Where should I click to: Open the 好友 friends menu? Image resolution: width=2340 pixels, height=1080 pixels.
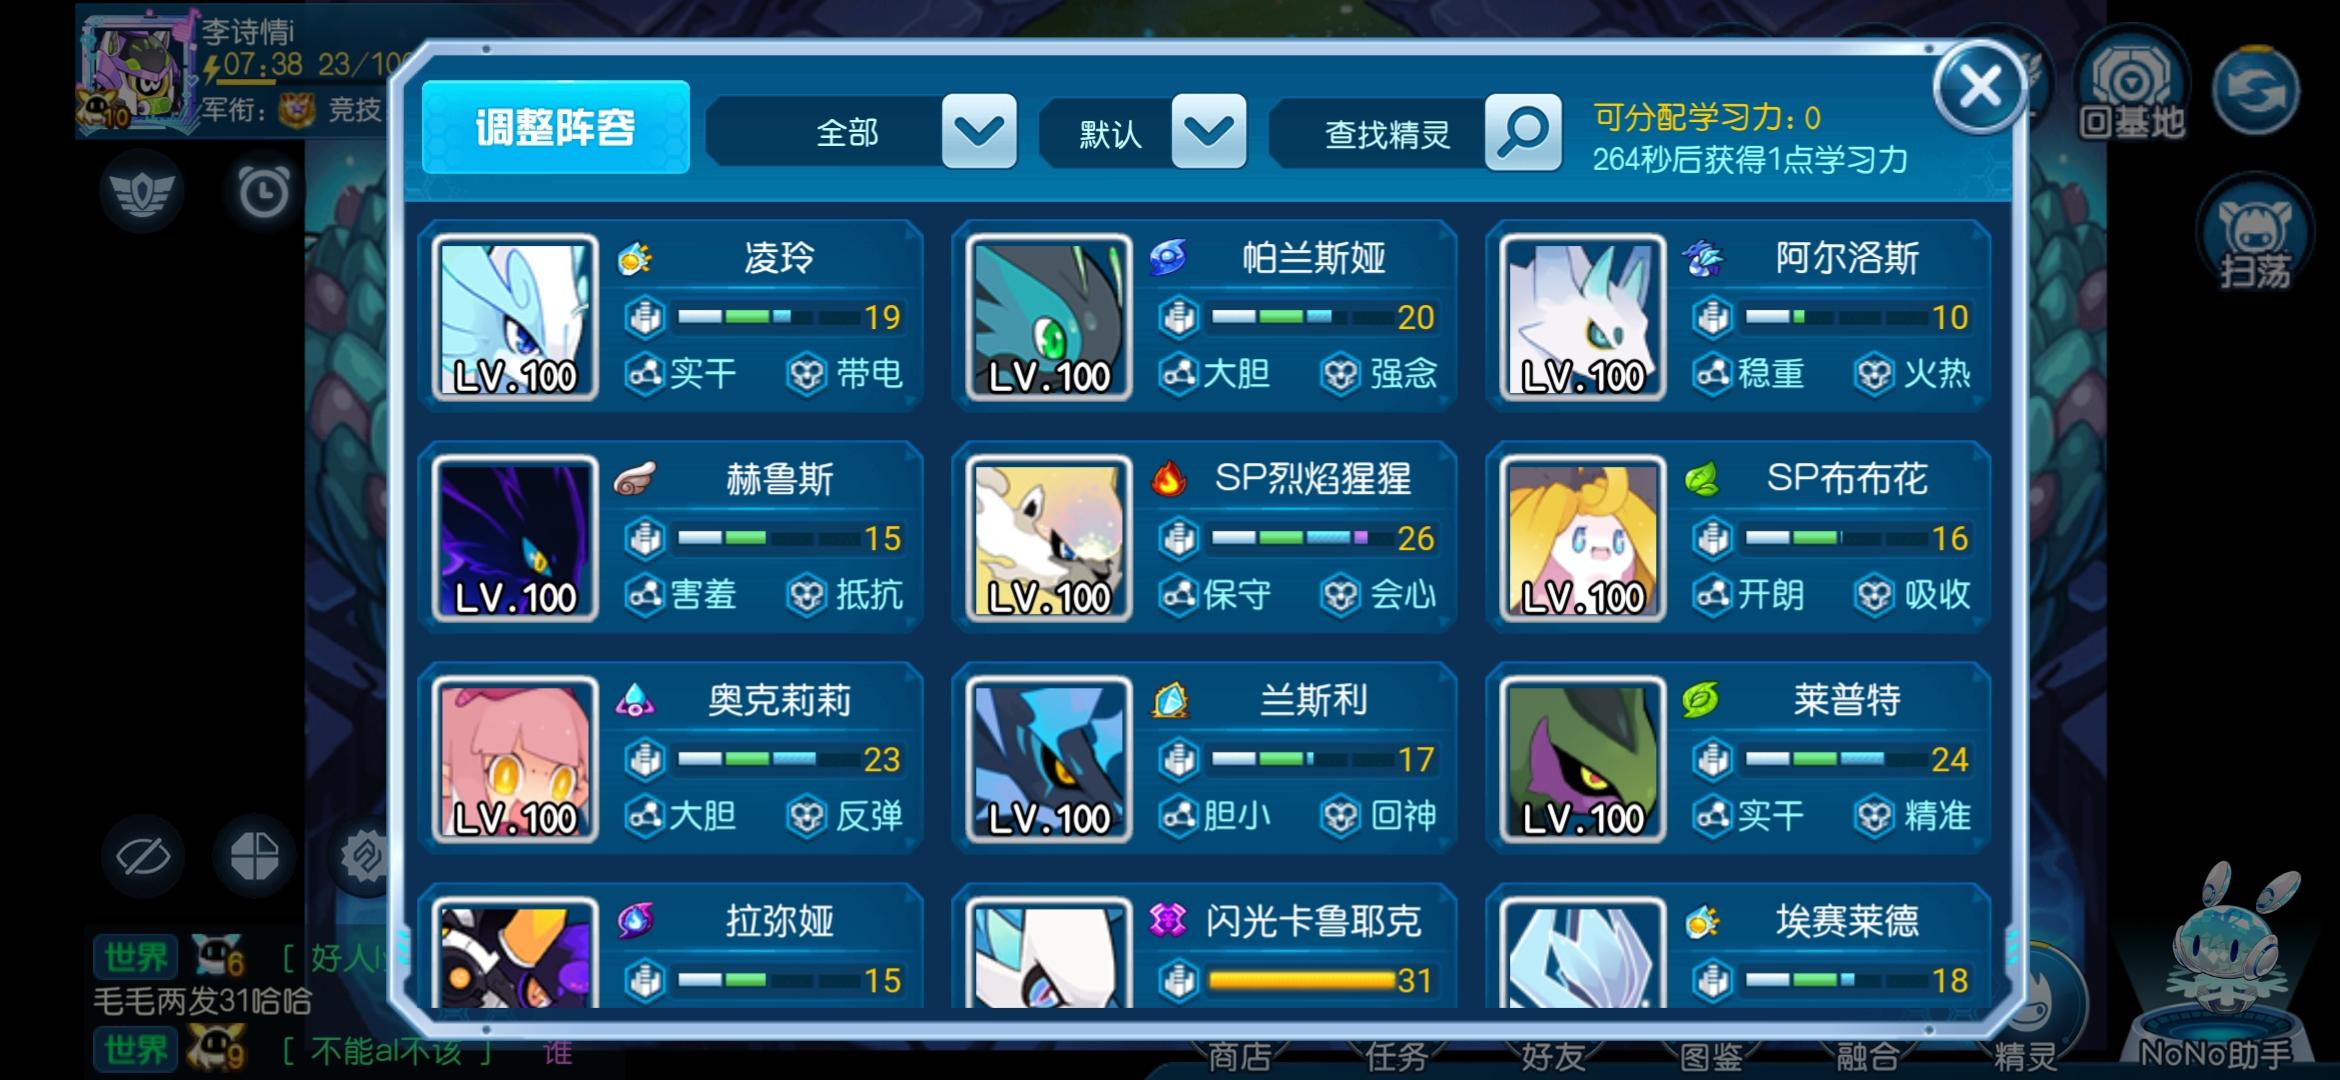coord(1552,1057)
